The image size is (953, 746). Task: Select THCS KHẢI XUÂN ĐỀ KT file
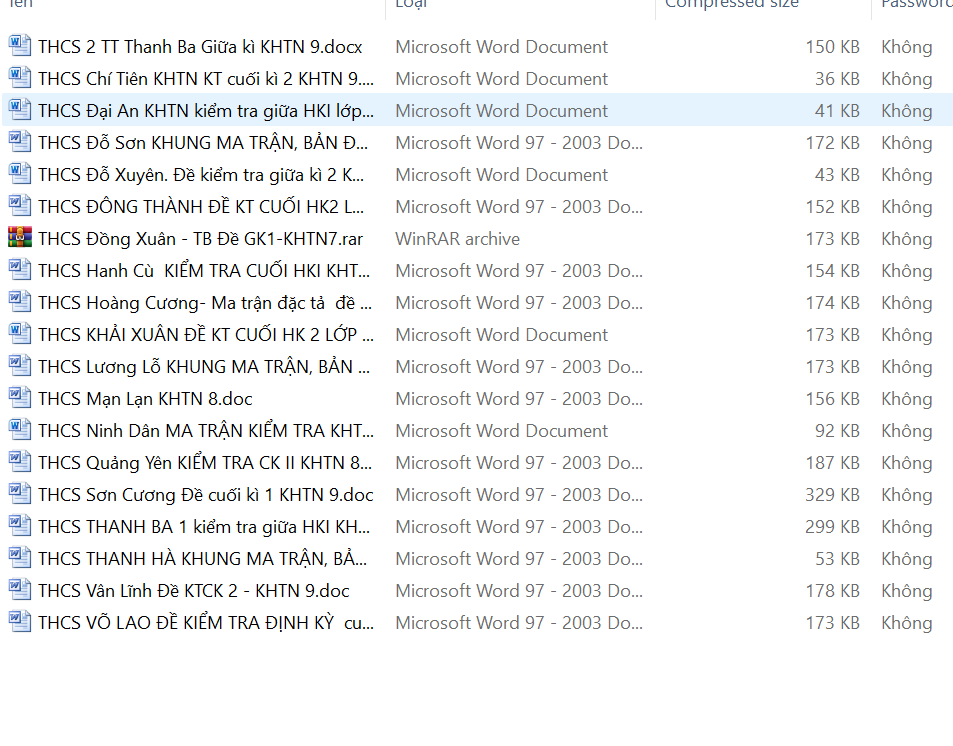[206, 335]
